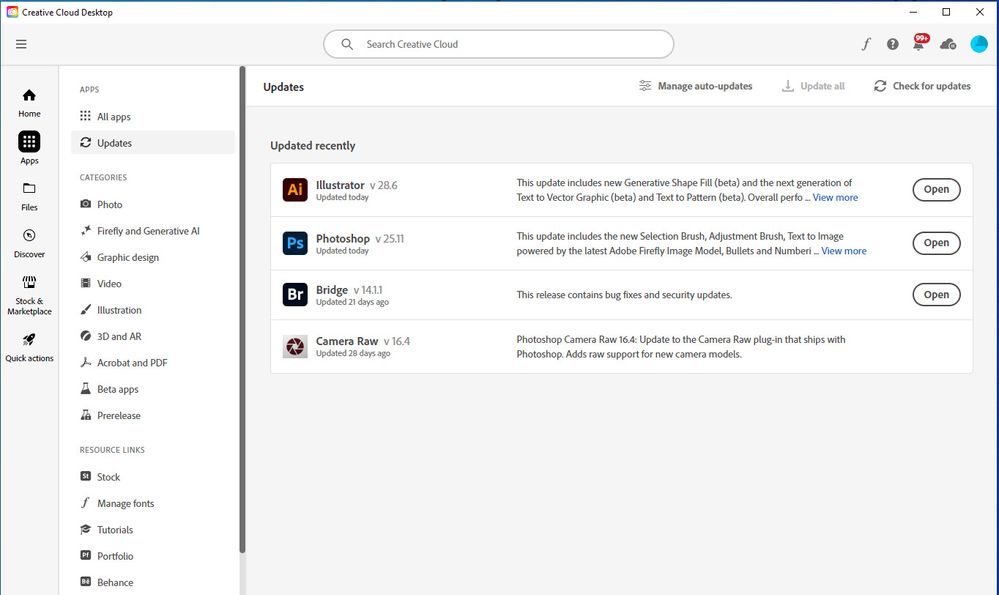Image resolution: width=999 pixels, height=595 pixels.
Task: Open Files in the left rail
Action: point(29,196)
